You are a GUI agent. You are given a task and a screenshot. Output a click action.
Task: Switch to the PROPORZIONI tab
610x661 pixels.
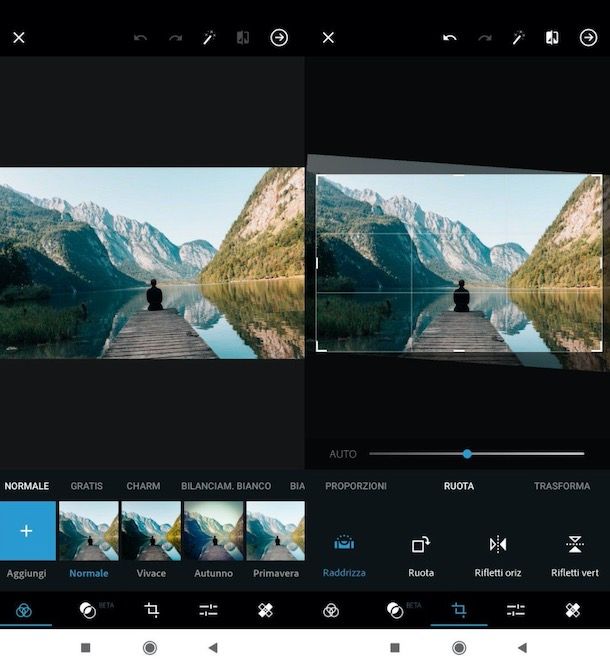coord(356,486)
